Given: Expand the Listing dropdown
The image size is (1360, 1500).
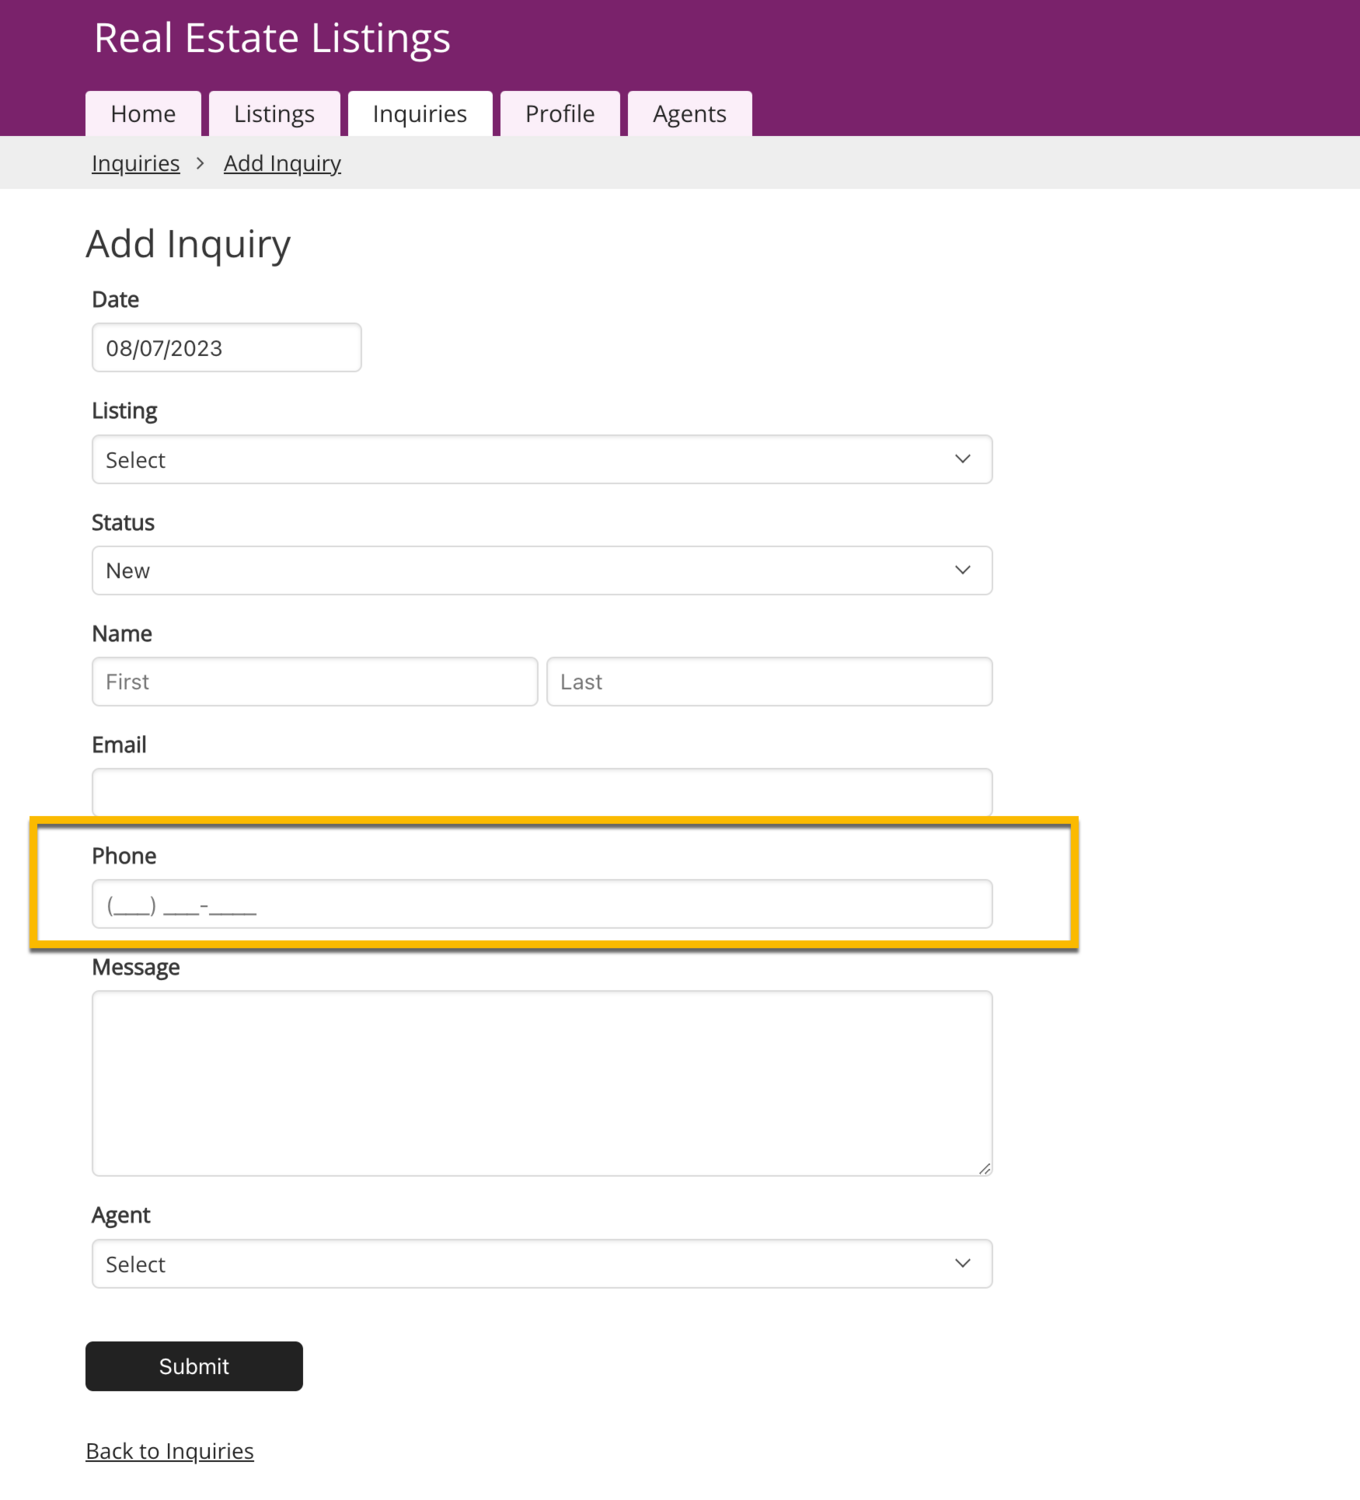Looking at the screenshot, I should [x=541, y=460].
